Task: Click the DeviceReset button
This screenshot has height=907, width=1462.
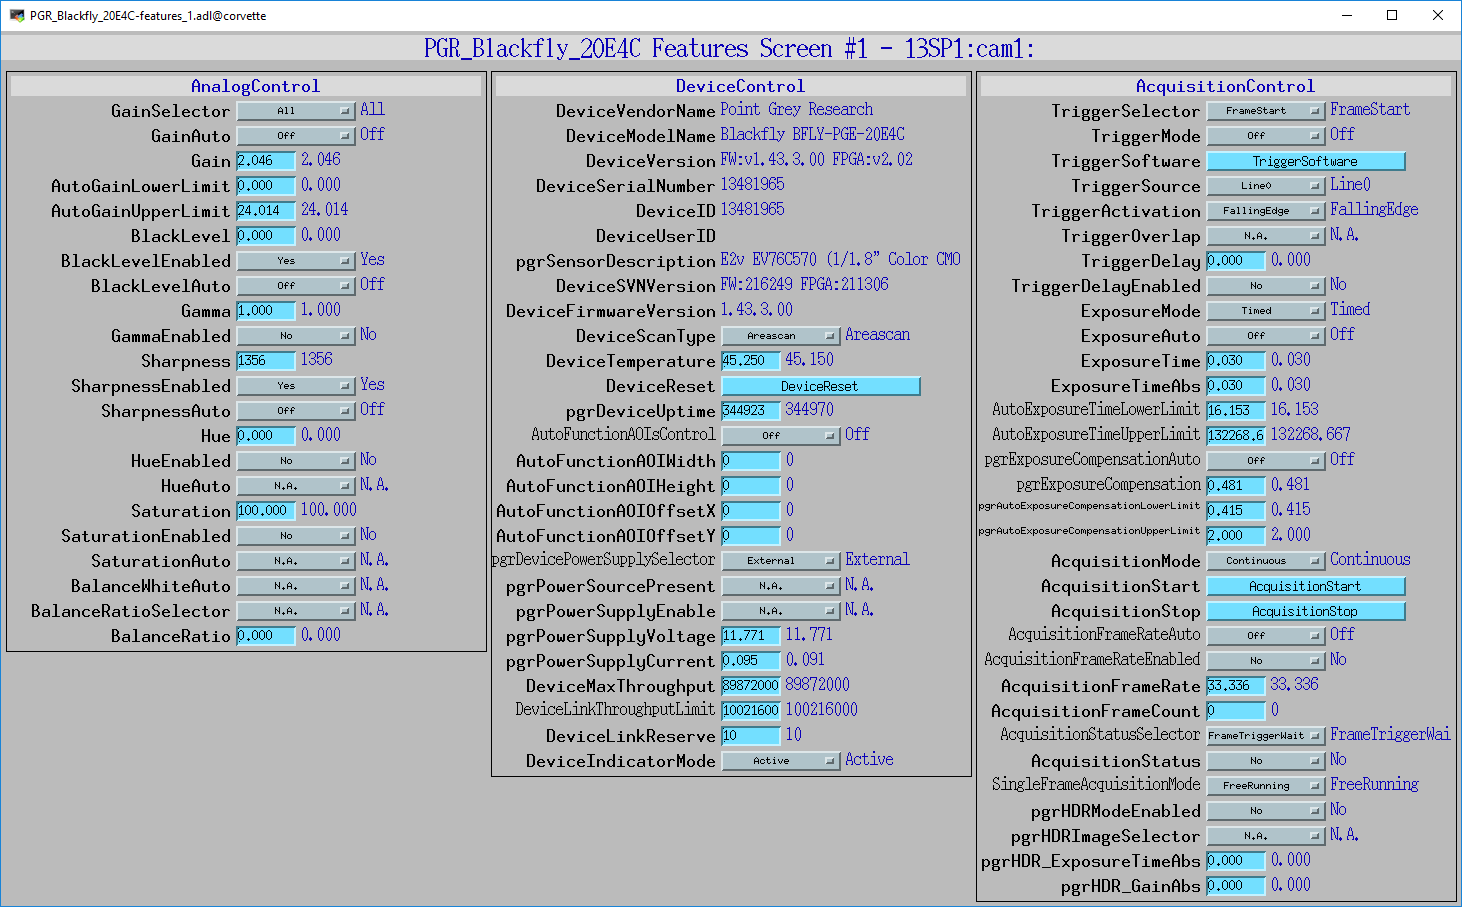Action: pyautogui.click(x=821, y=386)
